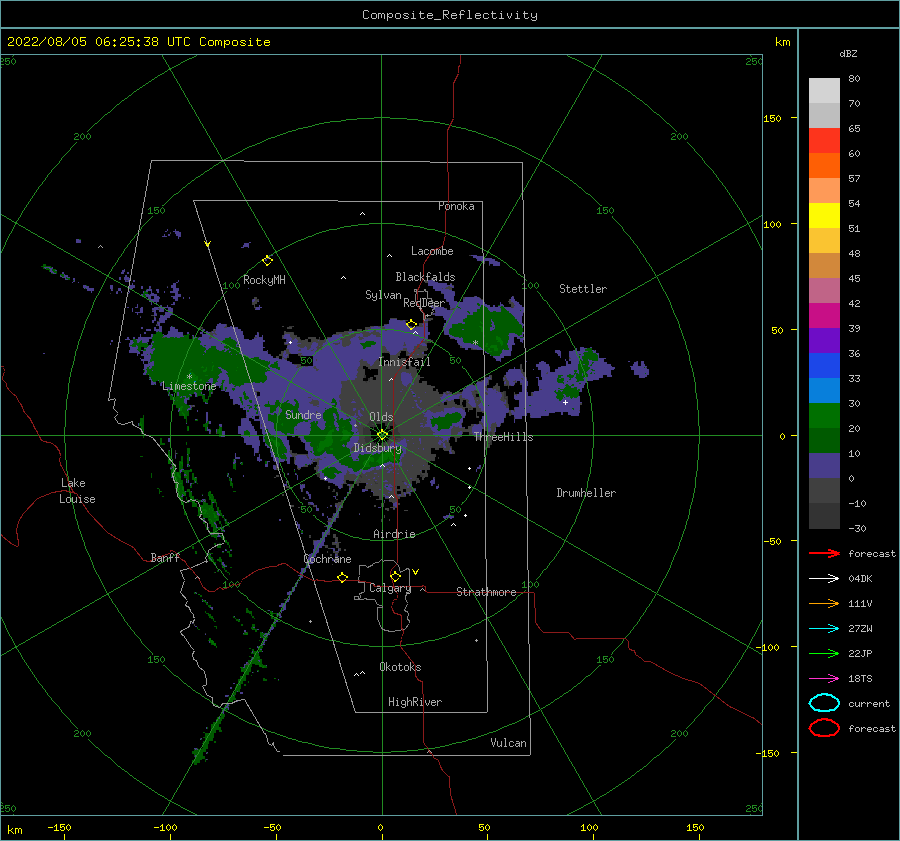Click the yellow diamond marker inside Calgary
This screenshot has width=900, height=841.
click(395, 576)
